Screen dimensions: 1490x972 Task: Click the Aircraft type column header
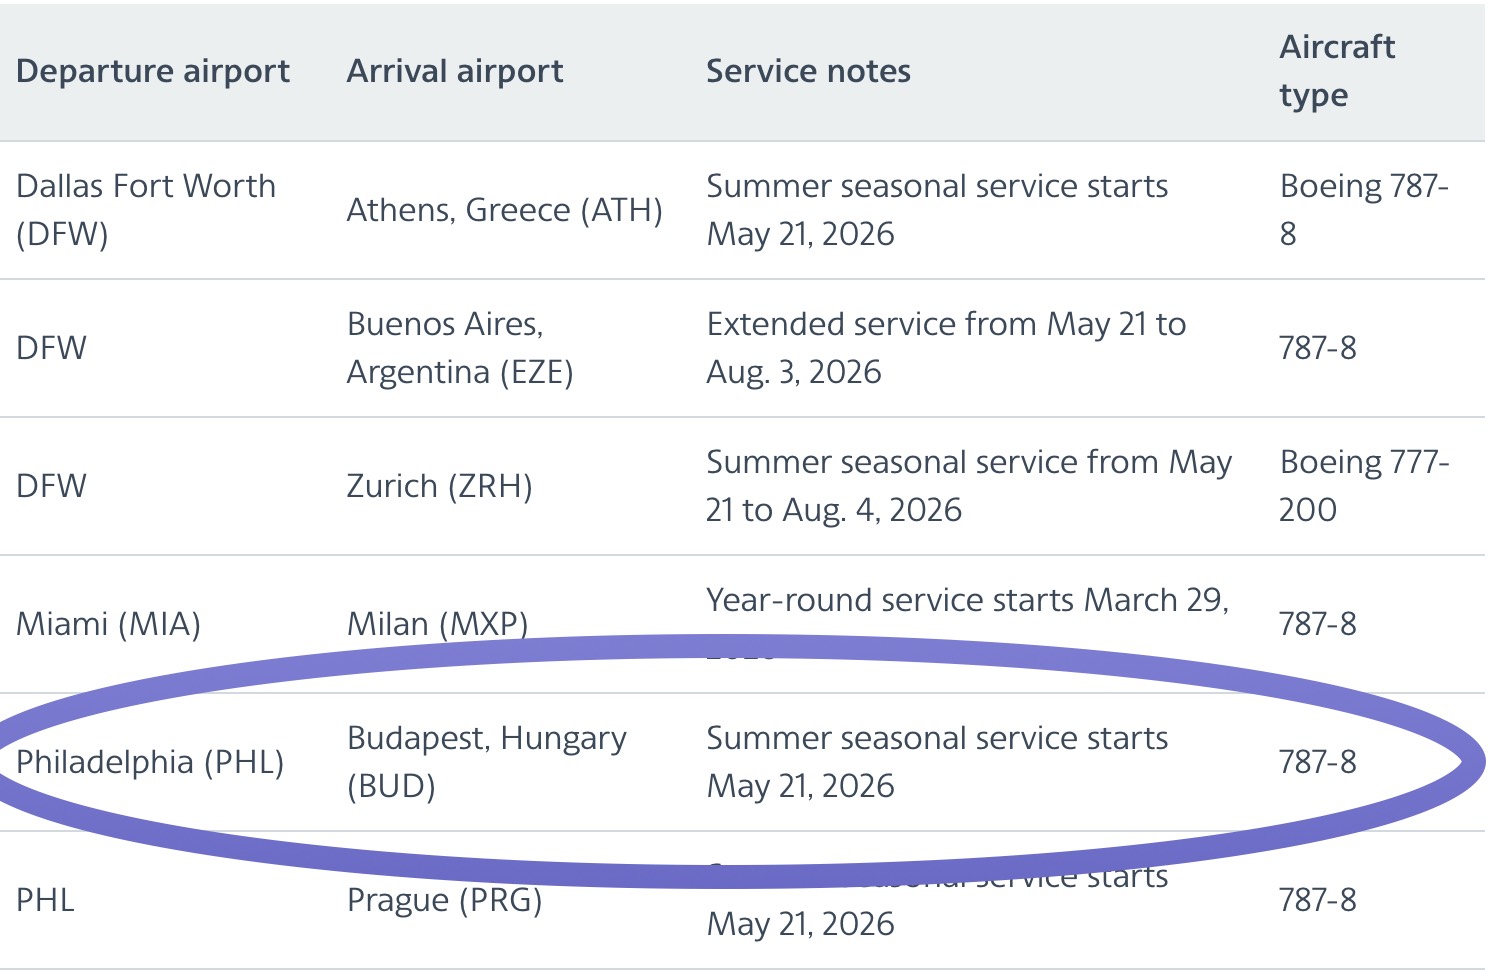click(x=1336, y=71)
